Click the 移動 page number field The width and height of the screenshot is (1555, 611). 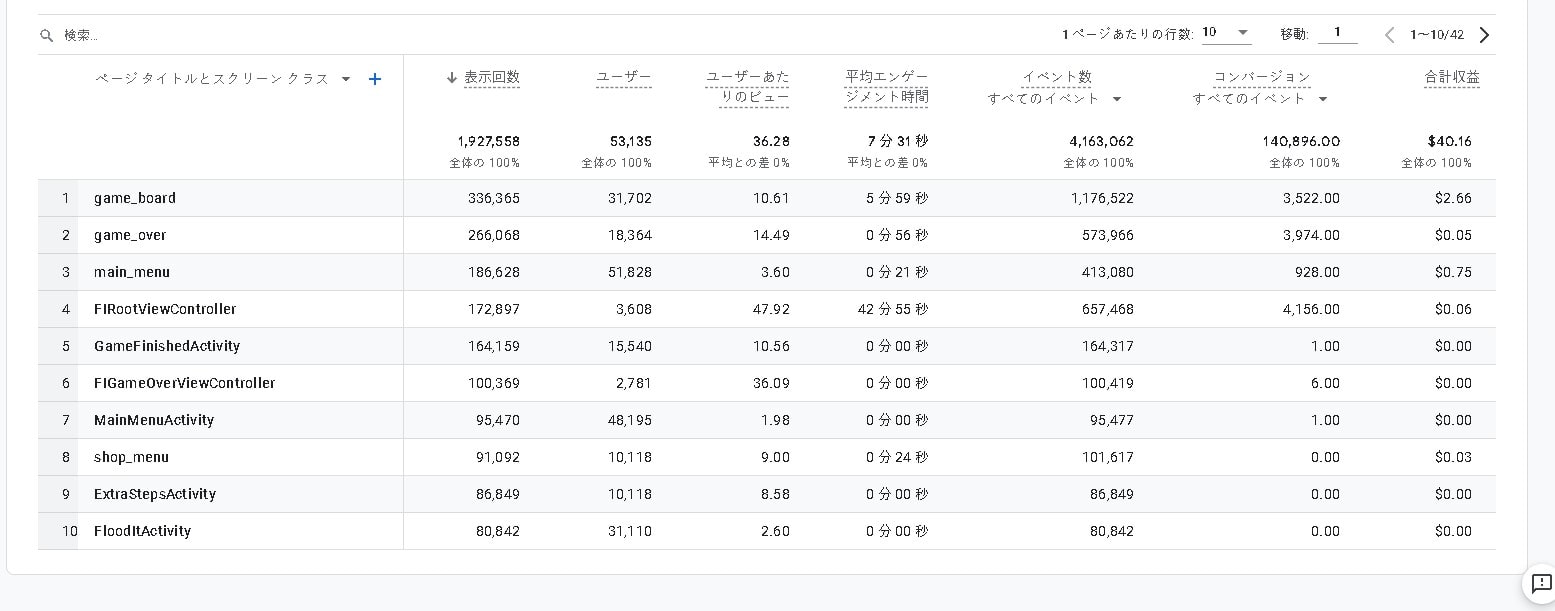tap(1337, 33)
